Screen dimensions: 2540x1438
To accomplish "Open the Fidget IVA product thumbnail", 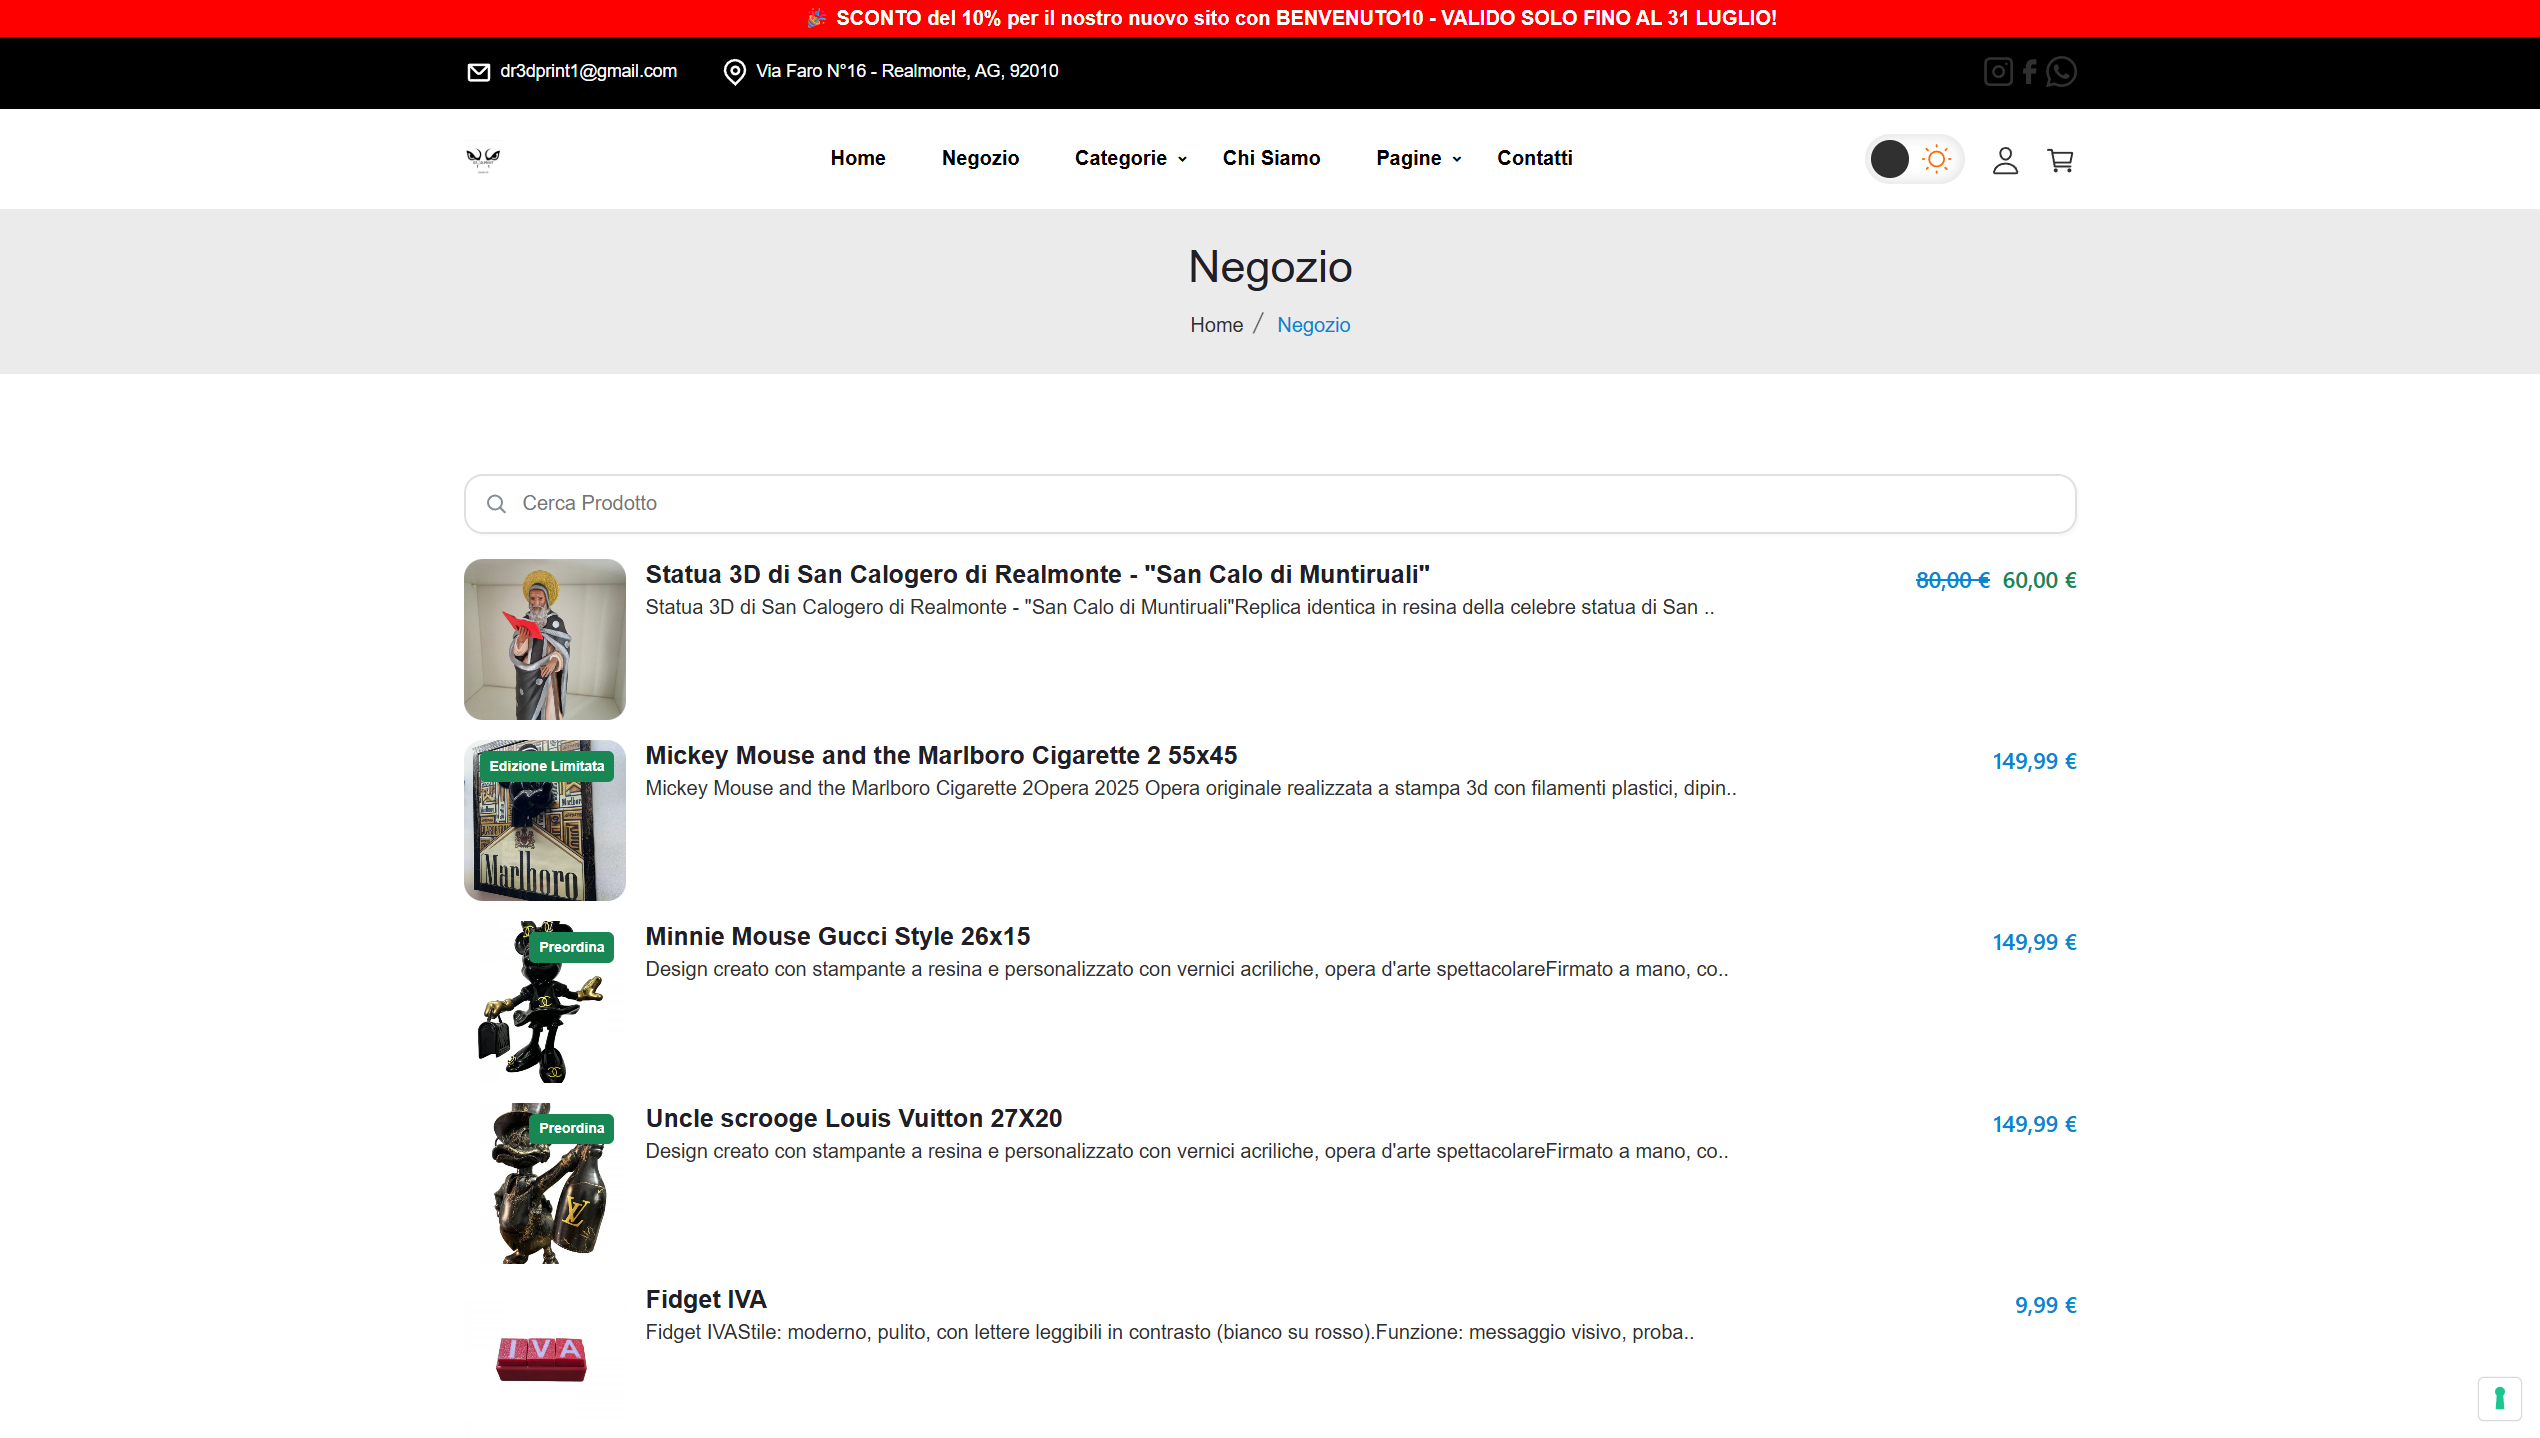I will coord(544,1356).
